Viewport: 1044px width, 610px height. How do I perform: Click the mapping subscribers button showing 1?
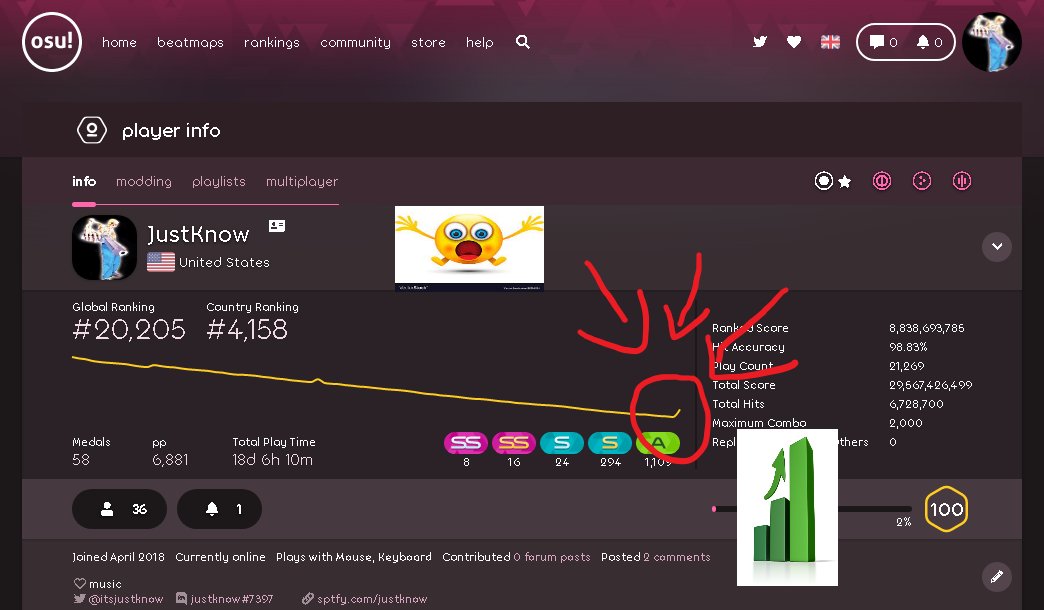219,509
